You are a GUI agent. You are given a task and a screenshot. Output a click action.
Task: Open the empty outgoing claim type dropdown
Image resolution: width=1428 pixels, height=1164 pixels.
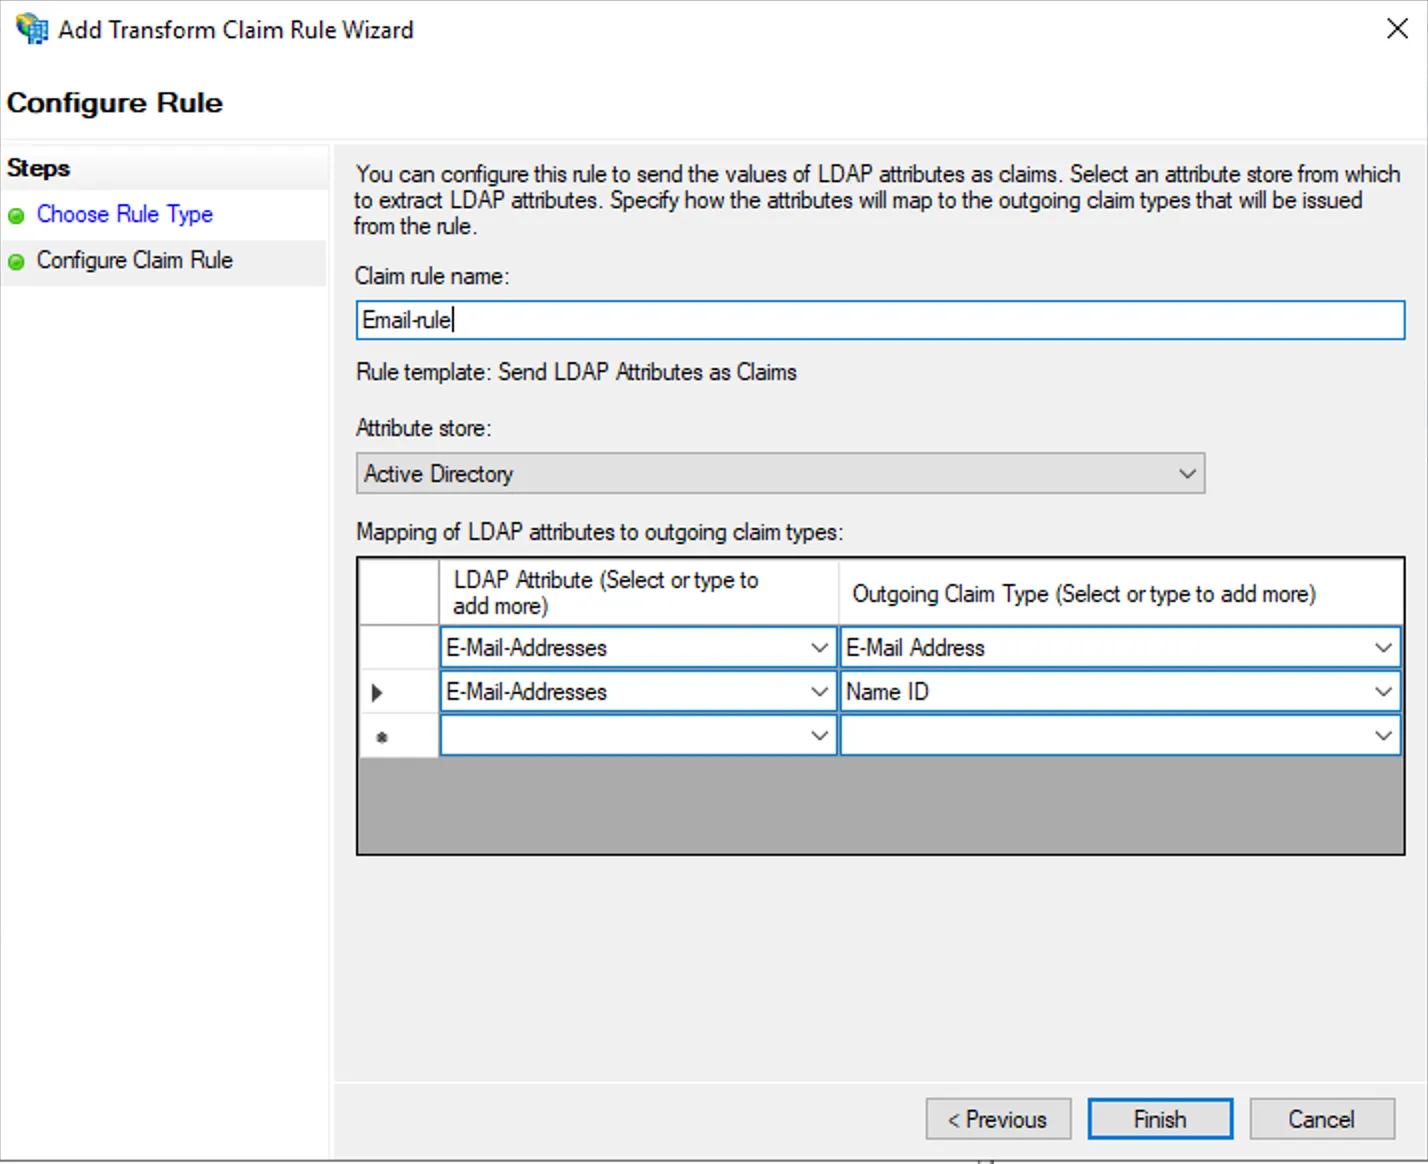tap(1384, 735)
